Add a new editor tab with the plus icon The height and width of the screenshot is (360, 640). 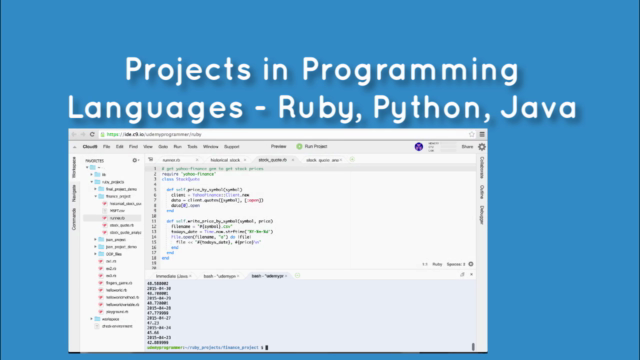pos(352,160)
